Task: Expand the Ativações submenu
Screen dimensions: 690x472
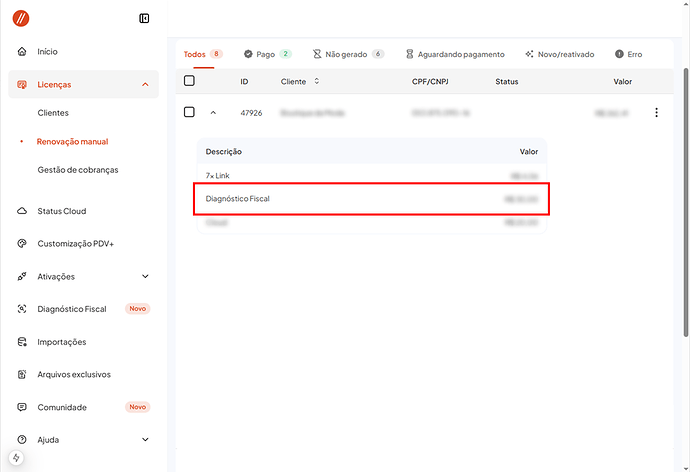Action: (145, 277)
